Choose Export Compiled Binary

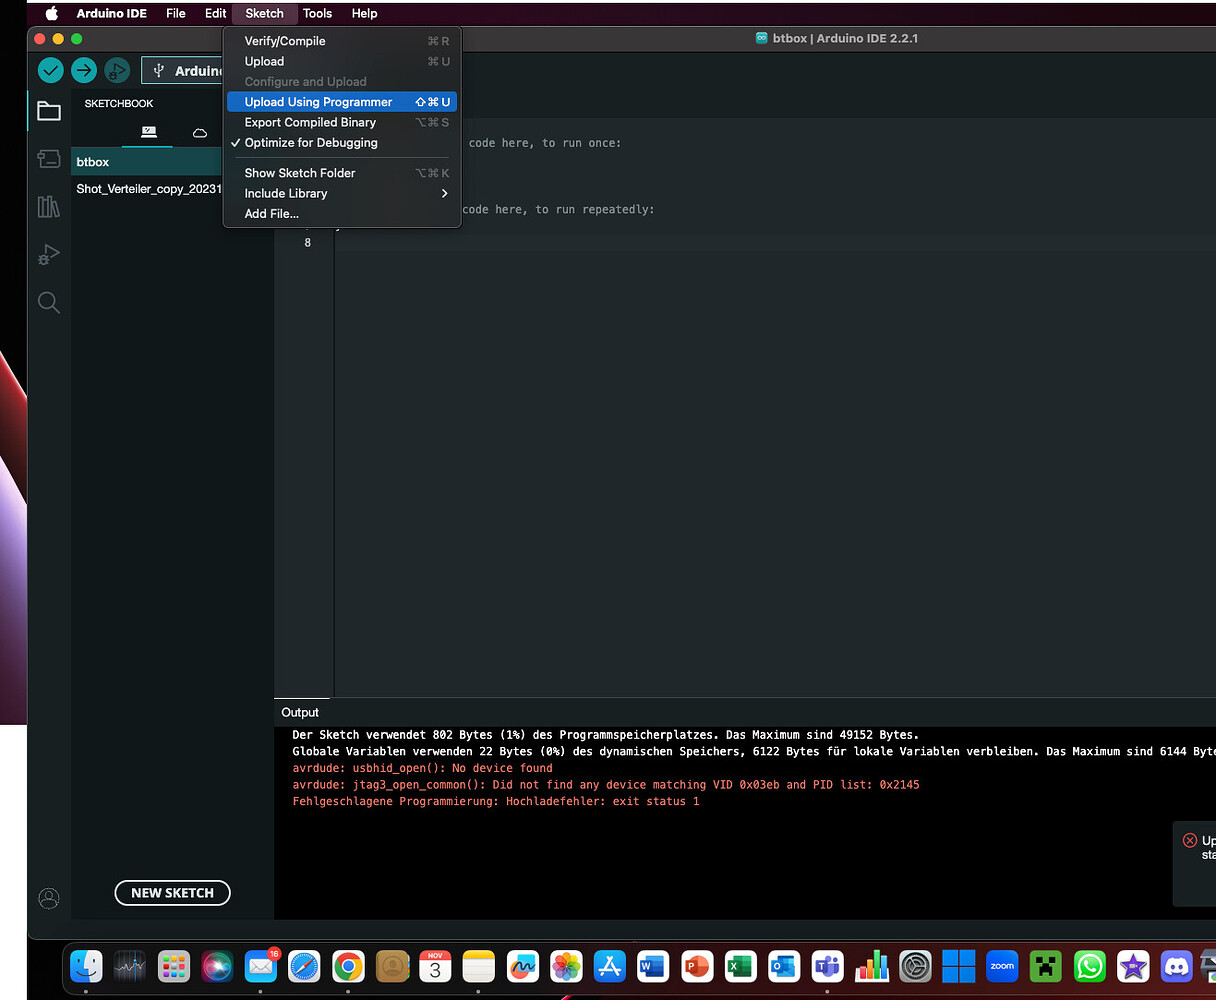click(x=342, y=122)
